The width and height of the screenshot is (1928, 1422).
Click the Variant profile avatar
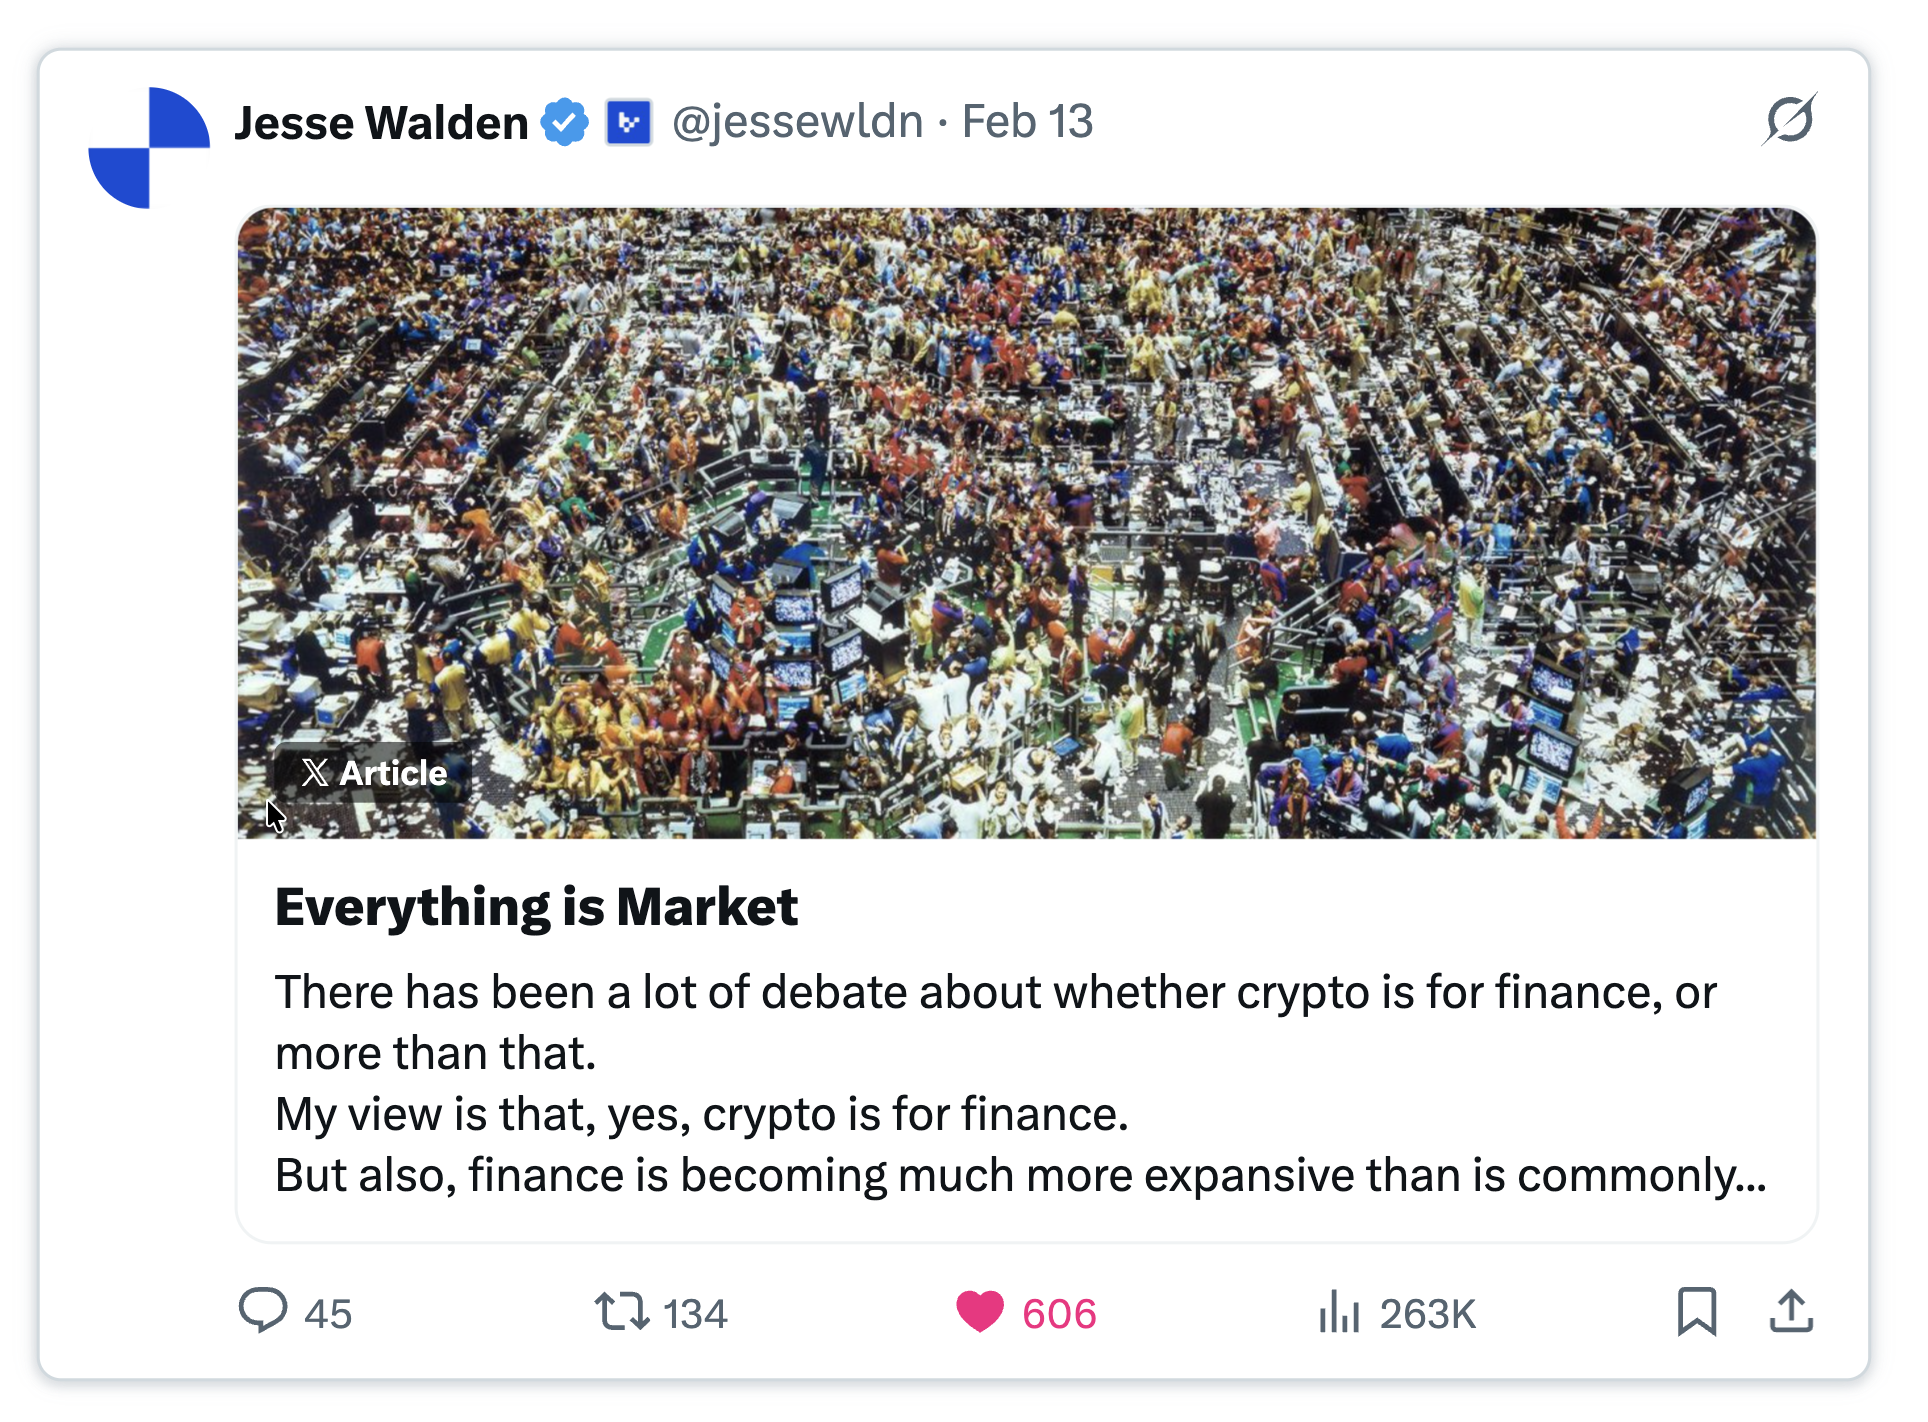click(x=148, y=147)
